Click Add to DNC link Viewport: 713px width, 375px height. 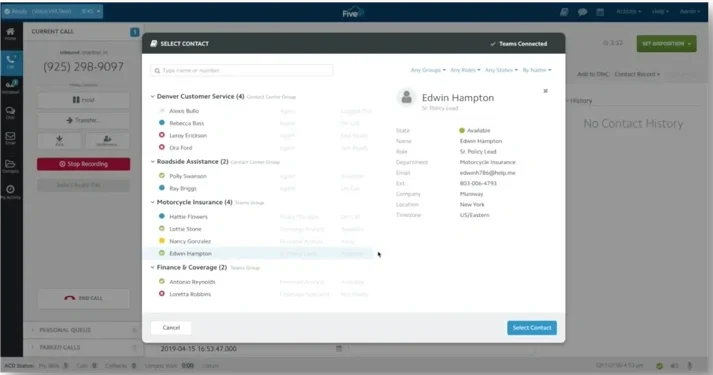point(593,74)
